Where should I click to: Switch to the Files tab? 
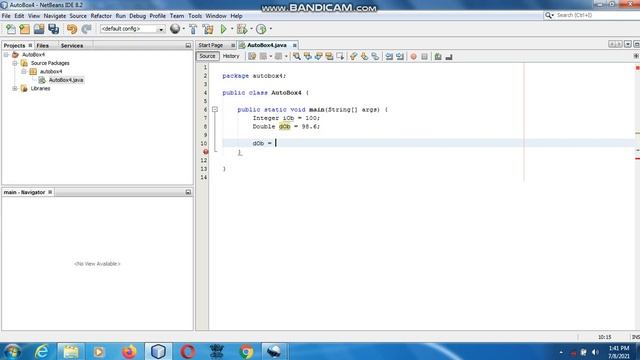pyautogui.click(x=42, y=46)
